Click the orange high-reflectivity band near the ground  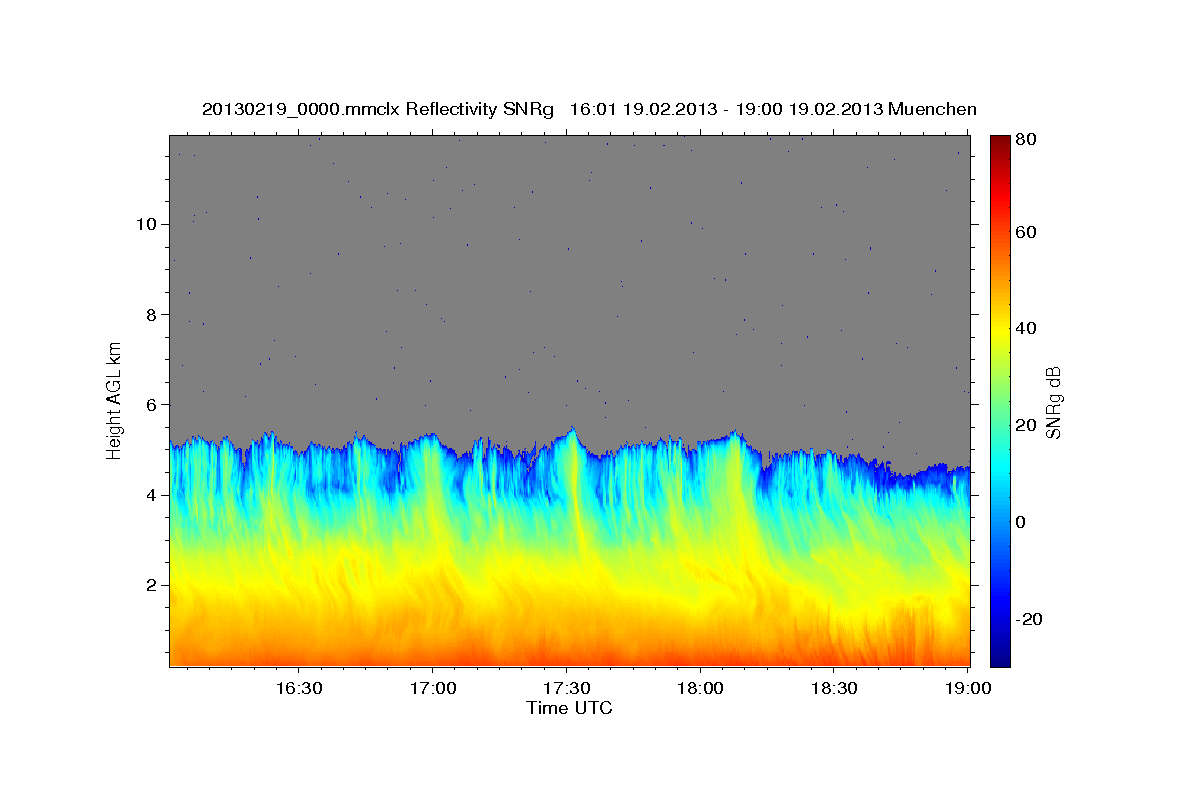click(x=570, y=640)
